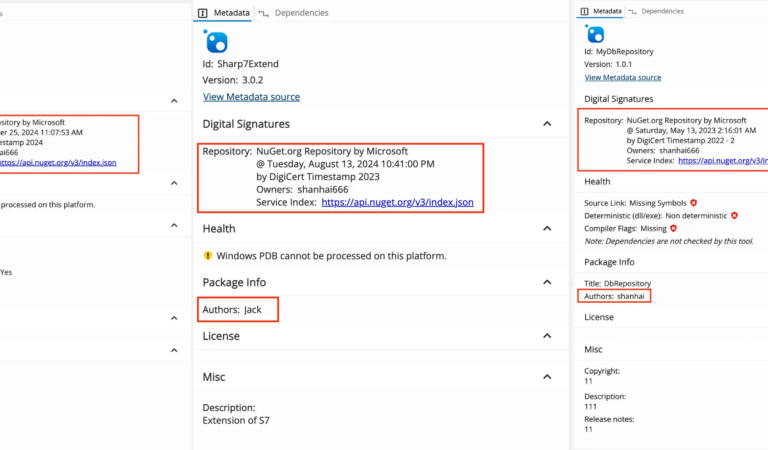This screenshot has height=450, width=768.
Task: Collapse the Package Info section in Sharp7Extend panel
Action: coord(547,282)
